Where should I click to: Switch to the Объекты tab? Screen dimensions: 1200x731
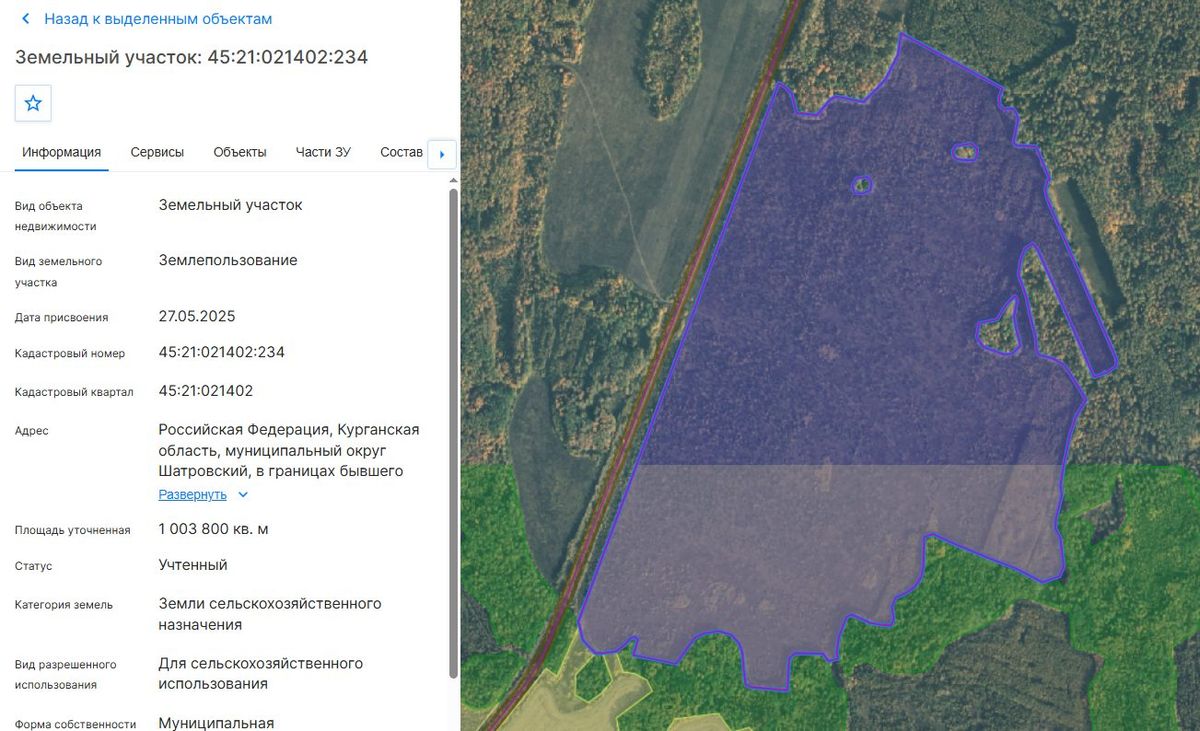[x=240, y=152]
